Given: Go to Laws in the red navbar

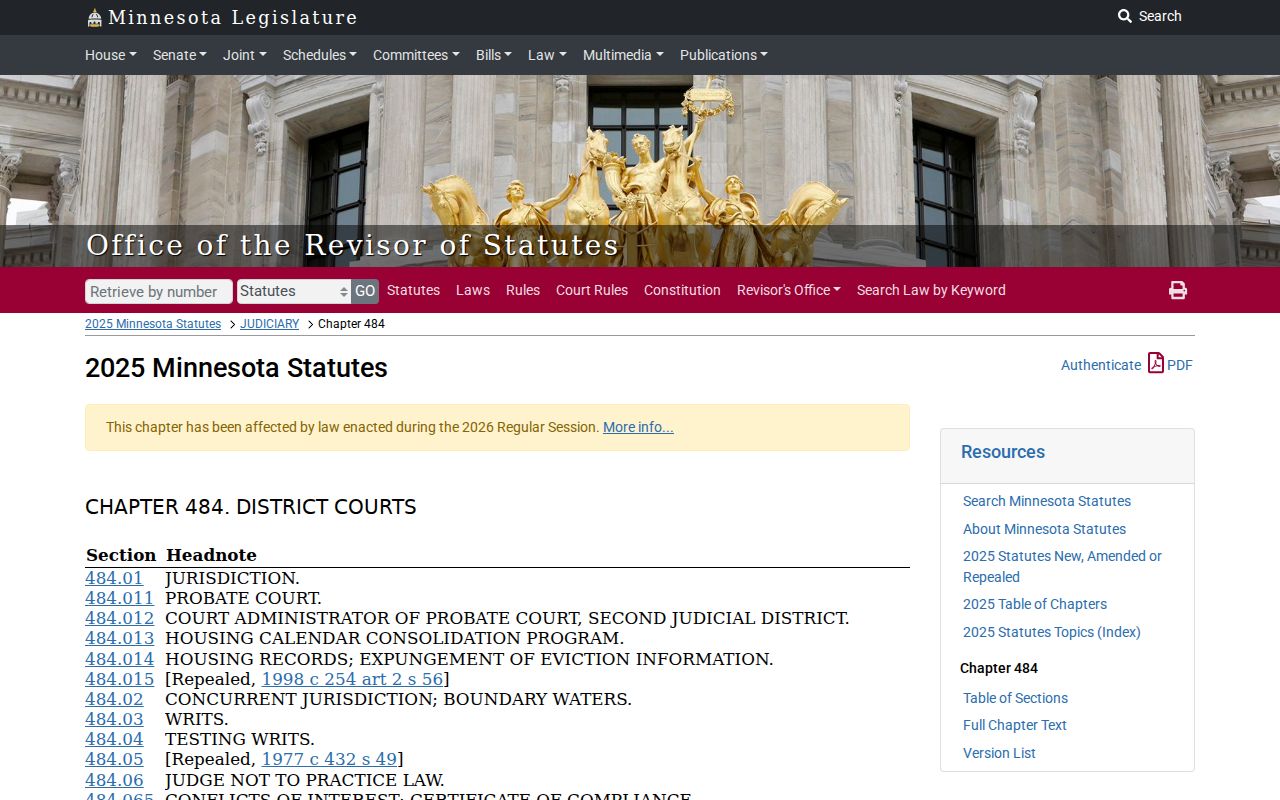Looking at the screenshot, I should [x=473, y=290].
